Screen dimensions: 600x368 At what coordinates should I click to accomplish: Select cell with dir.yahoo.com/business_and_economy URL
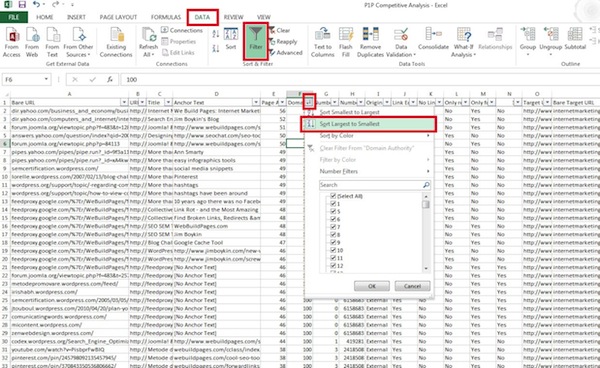pyautogui.click(x=70, y=111)
